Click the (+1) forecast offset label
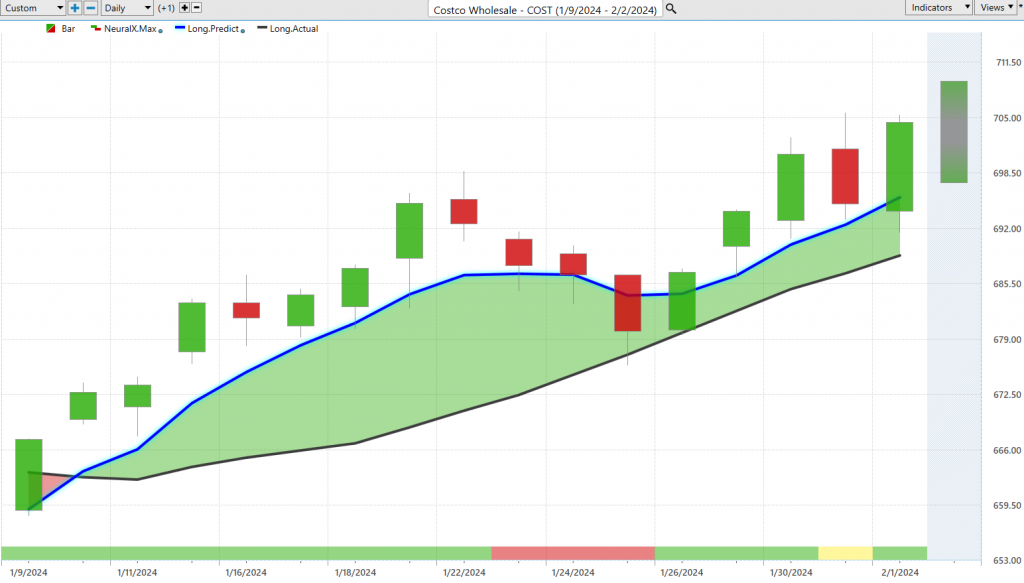Image resolution: width=1024 pixels, height=583 pixels. (x=166, y=8)
